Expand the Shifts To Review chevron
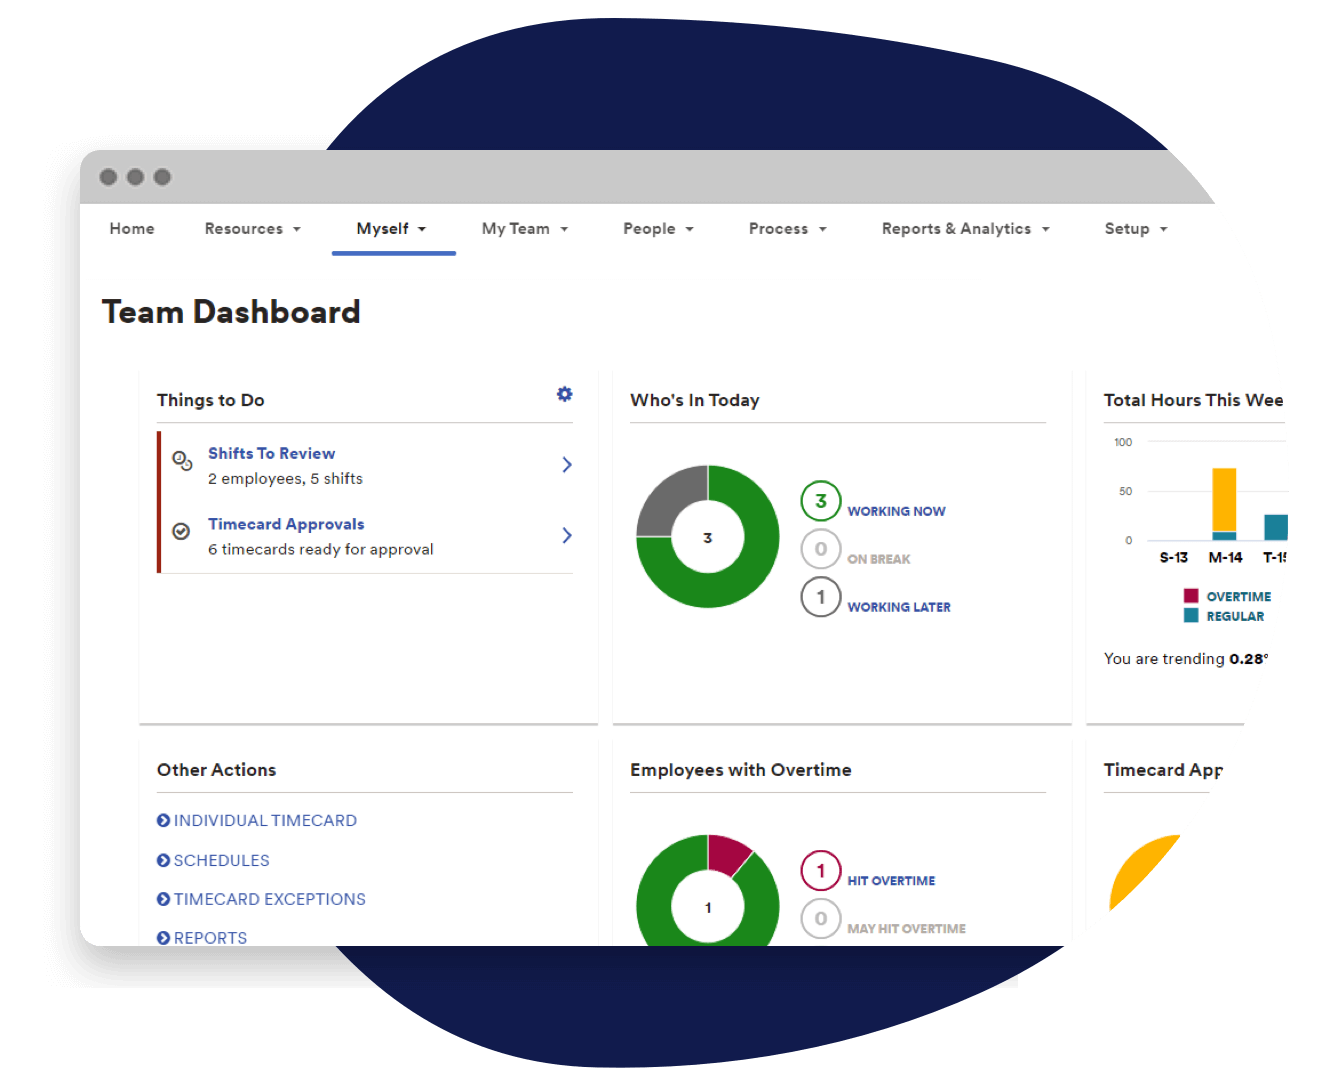Image resolution: width=1320 pixels, height=1080 pixels. click(x=567, y=464)
